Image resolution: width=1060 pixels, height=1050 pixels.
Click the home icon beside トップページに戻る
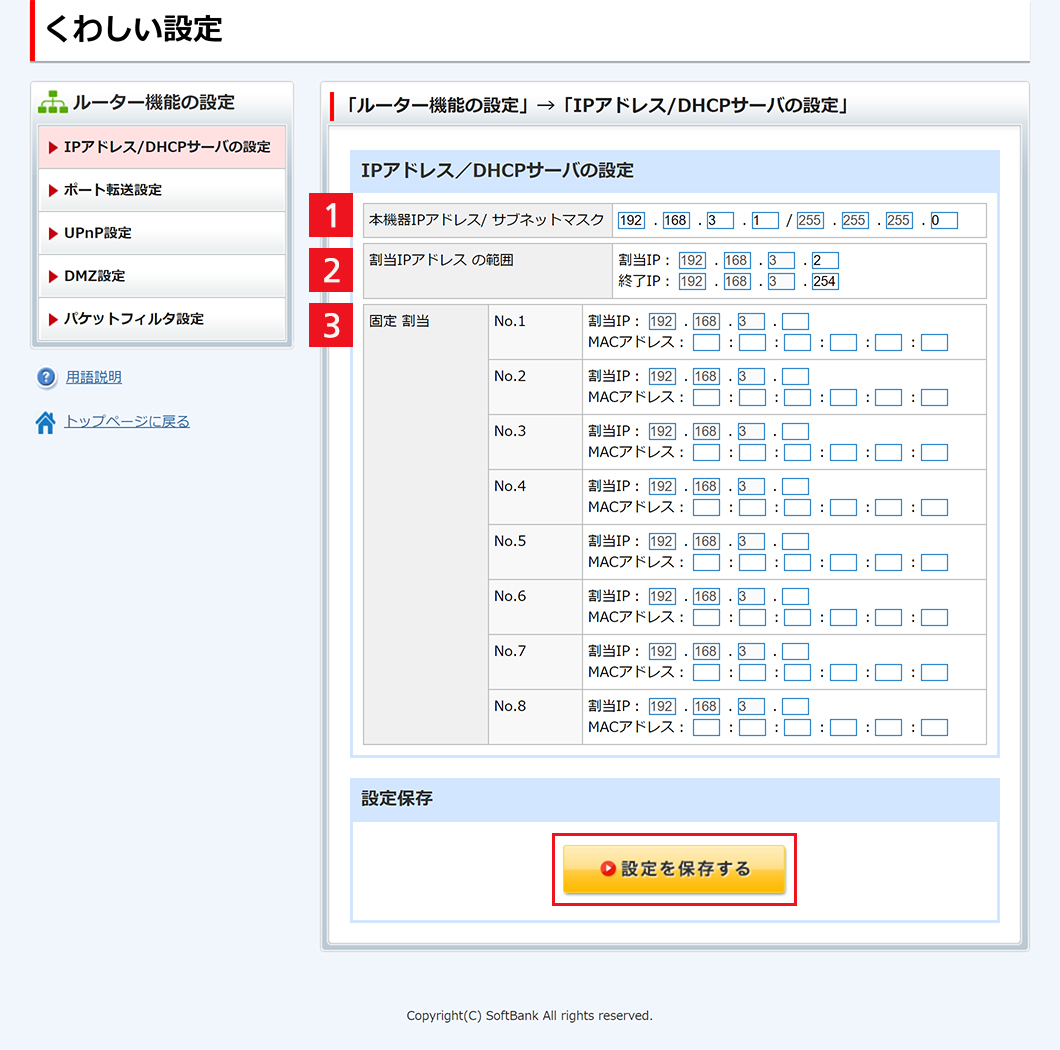click(45, 422)
